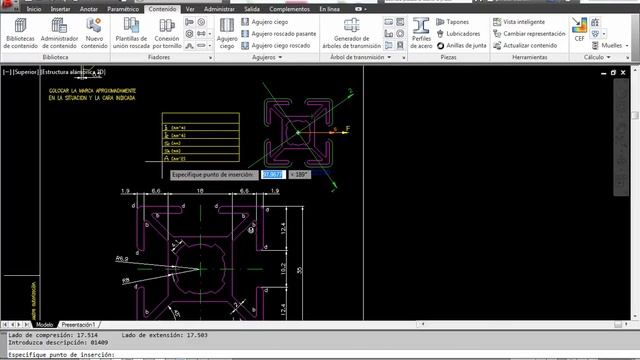Viewport: 640px width, 360px height.
Task: Click the pin icon in Fiadores panel
Action: click(201, 34)
